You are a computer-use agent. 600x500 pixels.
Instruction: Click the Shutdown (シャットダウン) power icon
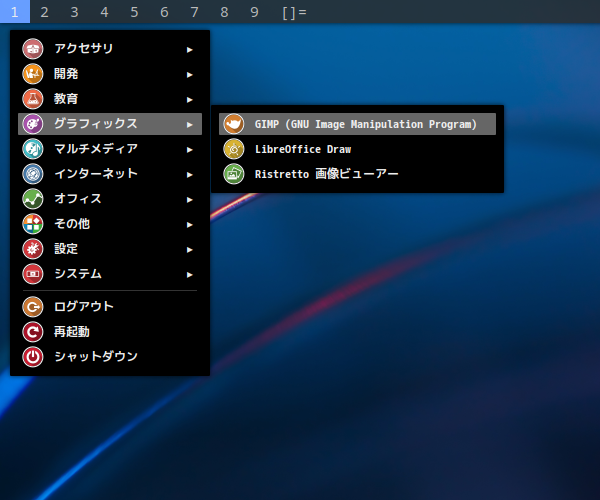pyautogui.click(x=33, y=357)
